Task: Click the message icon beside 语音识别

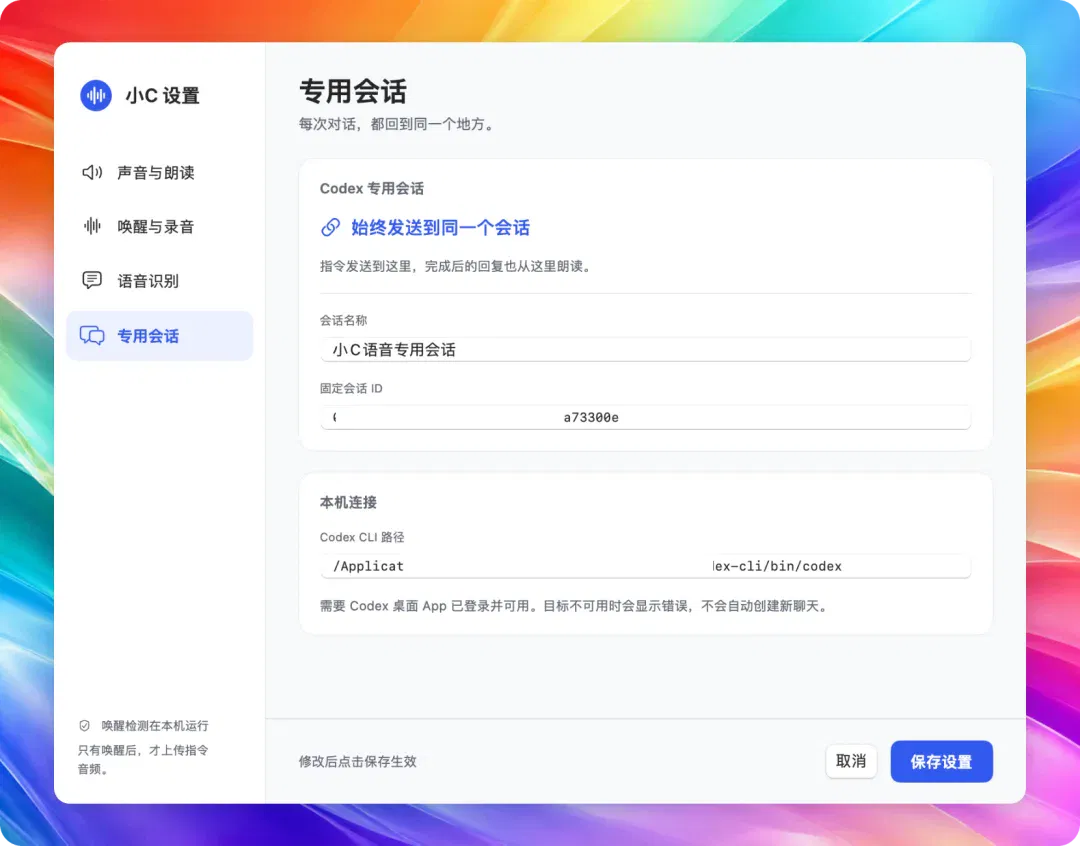Action: [x=92, y=280]
